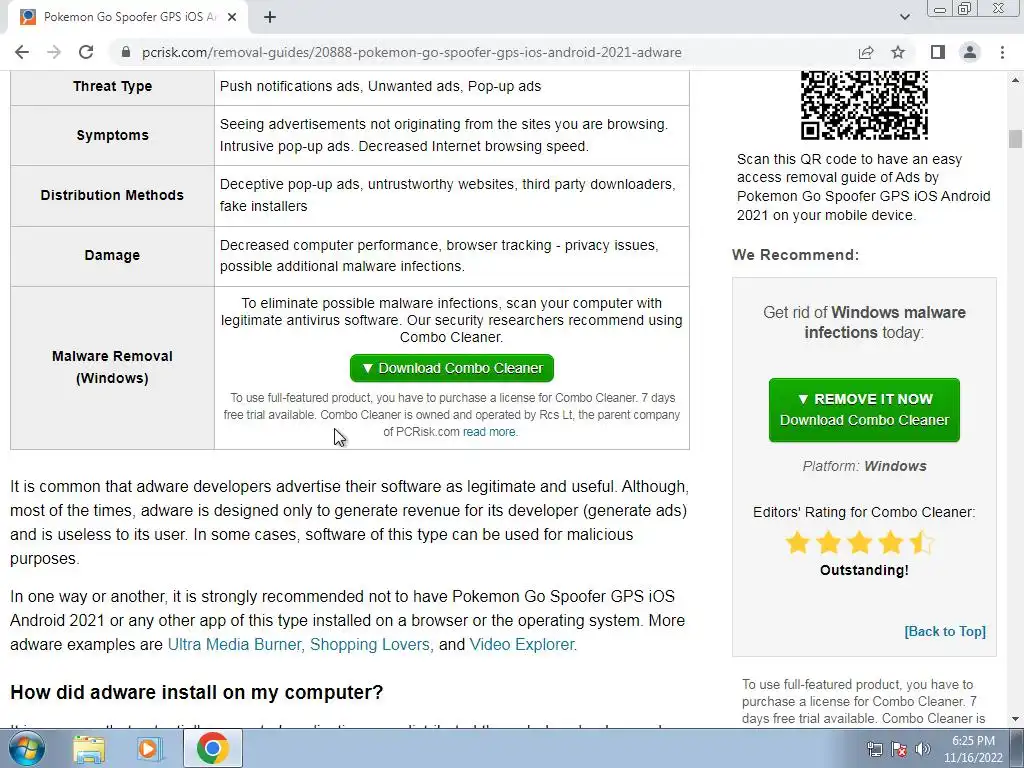The width and height of the screenshot is (1024, 768).
Task: Click the page scrollbar thumb
Action: [1015, 139]
